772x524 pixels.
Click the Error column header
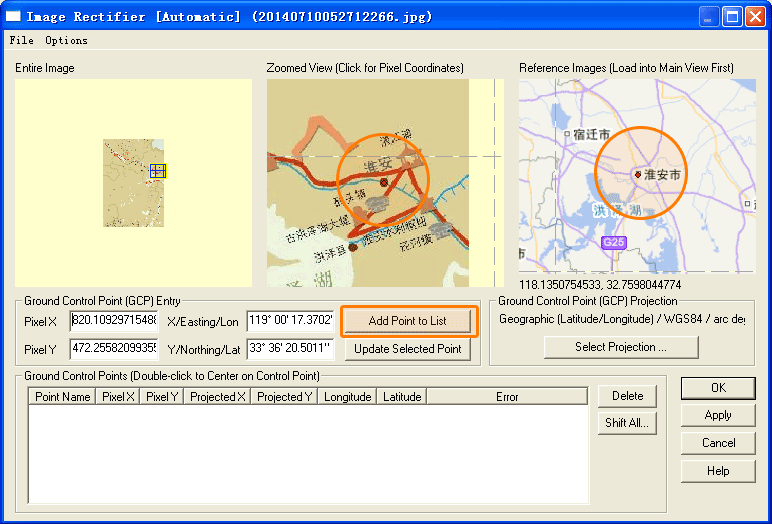tap(507, 397)
